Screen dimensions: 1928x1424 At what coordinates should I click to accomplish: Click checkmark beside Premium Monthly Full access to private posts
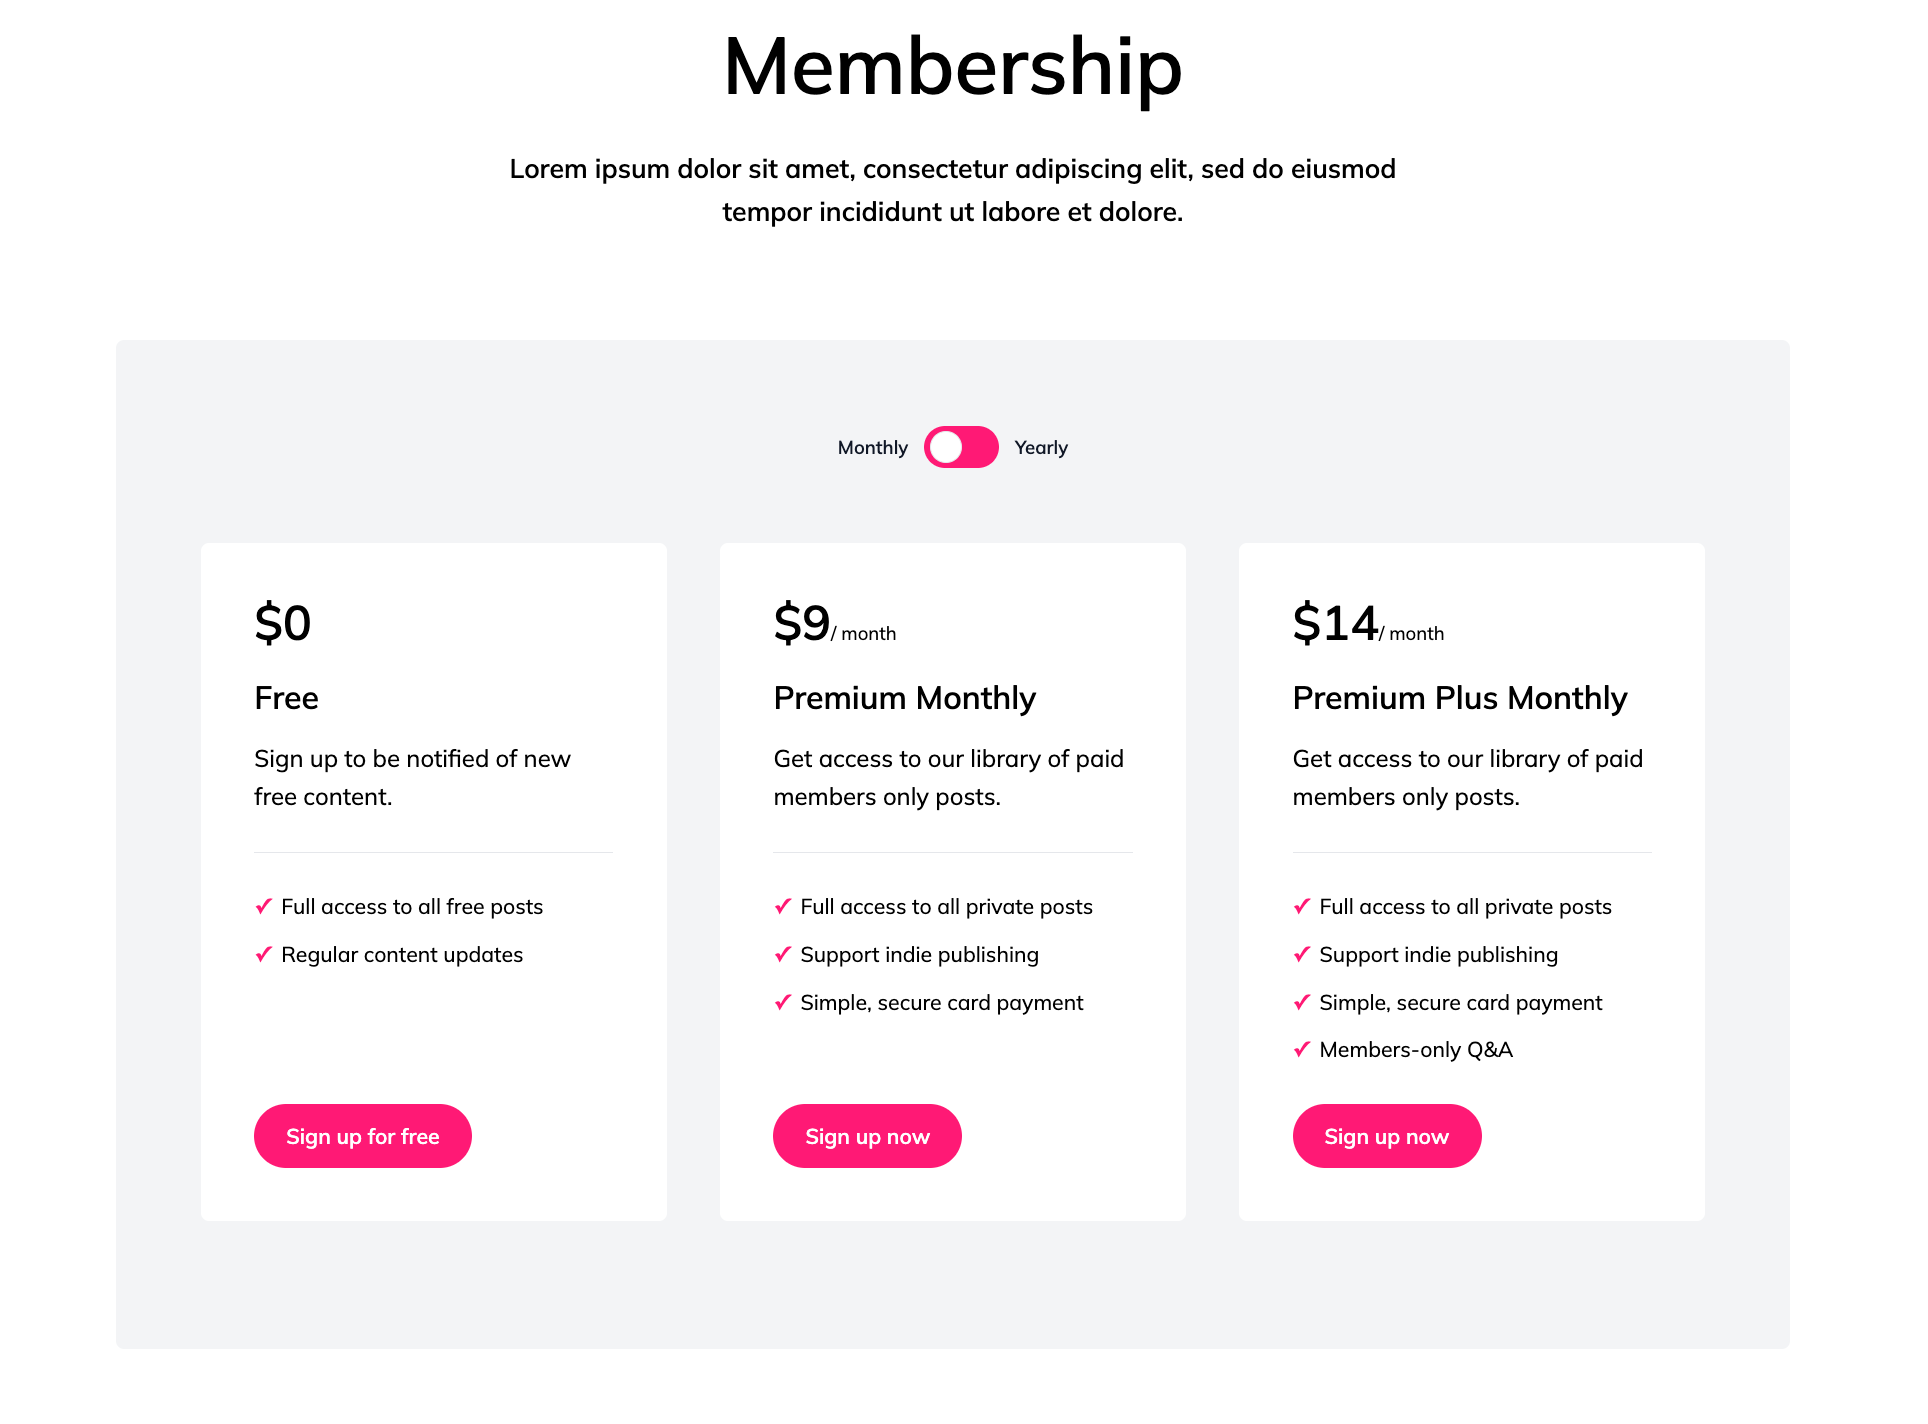(x=783, y=906)
